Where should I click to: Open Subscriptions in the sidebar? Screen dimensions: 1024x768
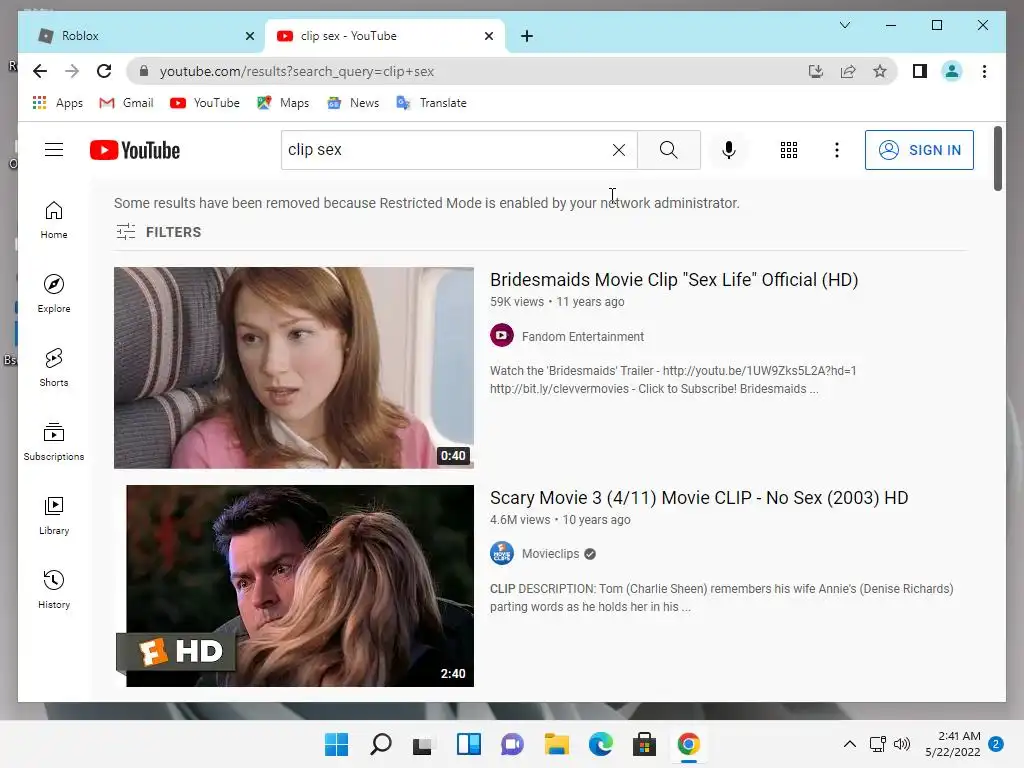(x=54, y=441)
